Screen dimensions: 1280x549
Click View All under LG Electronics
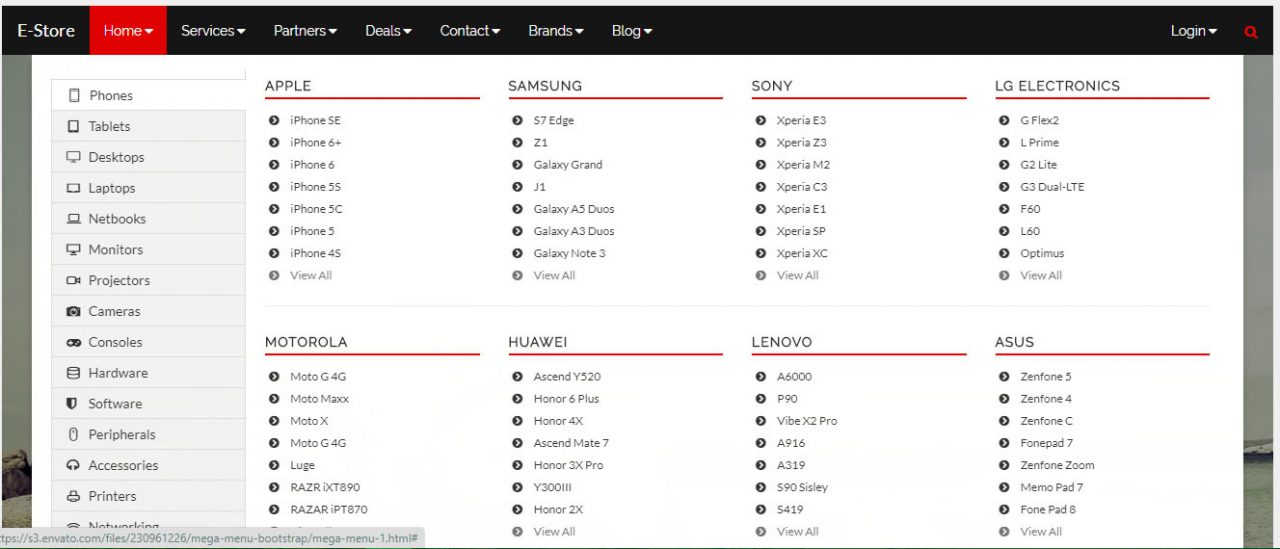pyautogui.click(x=1041, y=275)
